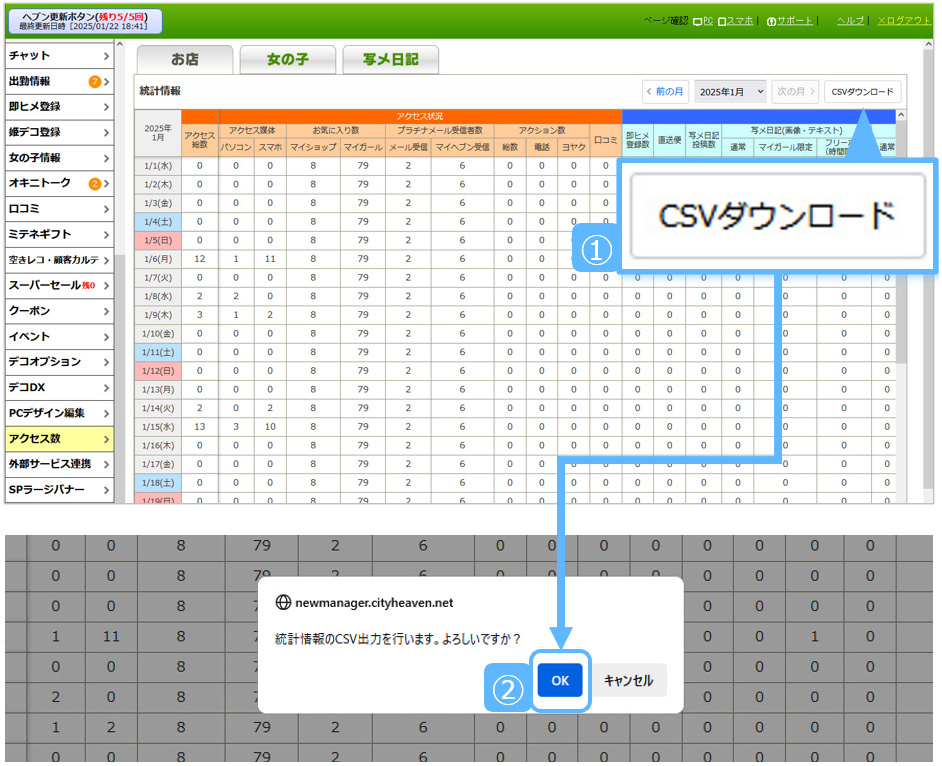Open the サポート link with info icon

[x=792, y=21]
